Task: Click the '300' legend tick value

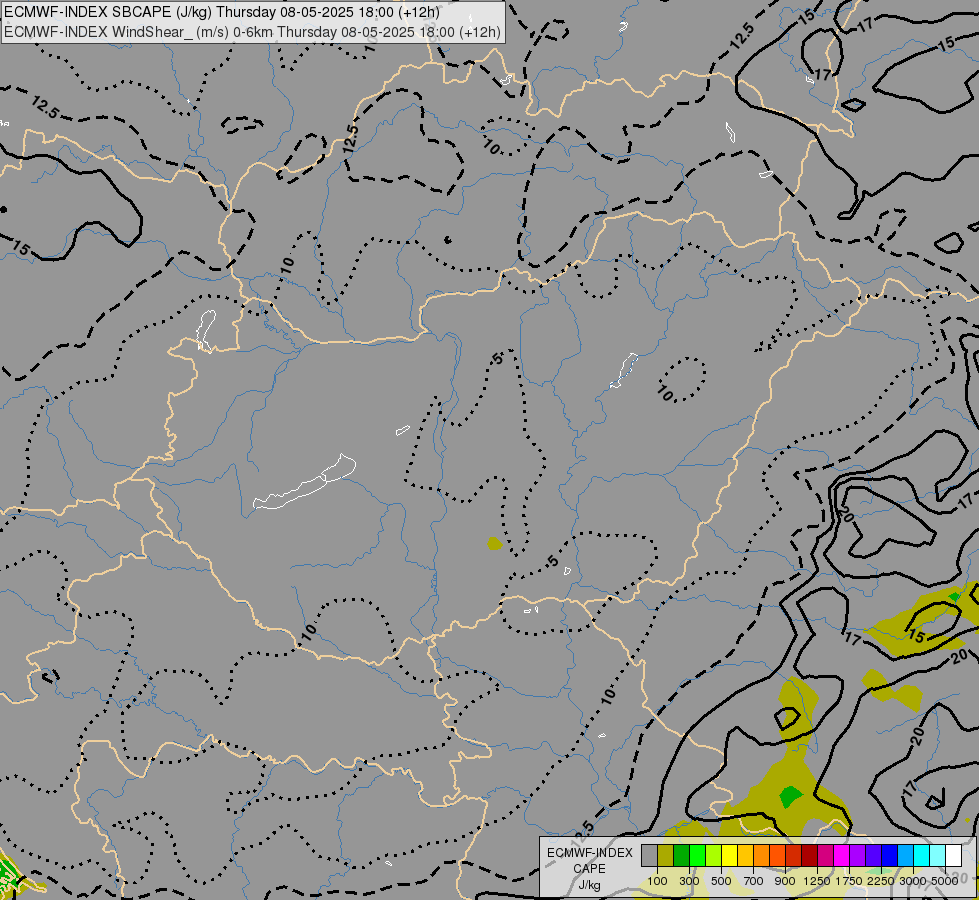Action: tap(689, 881)
